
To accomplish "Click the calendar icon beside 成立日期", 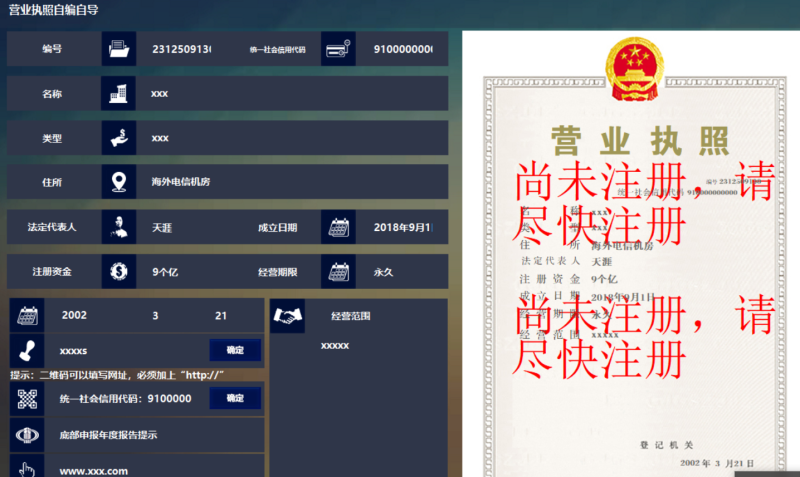I will [338, 227].
